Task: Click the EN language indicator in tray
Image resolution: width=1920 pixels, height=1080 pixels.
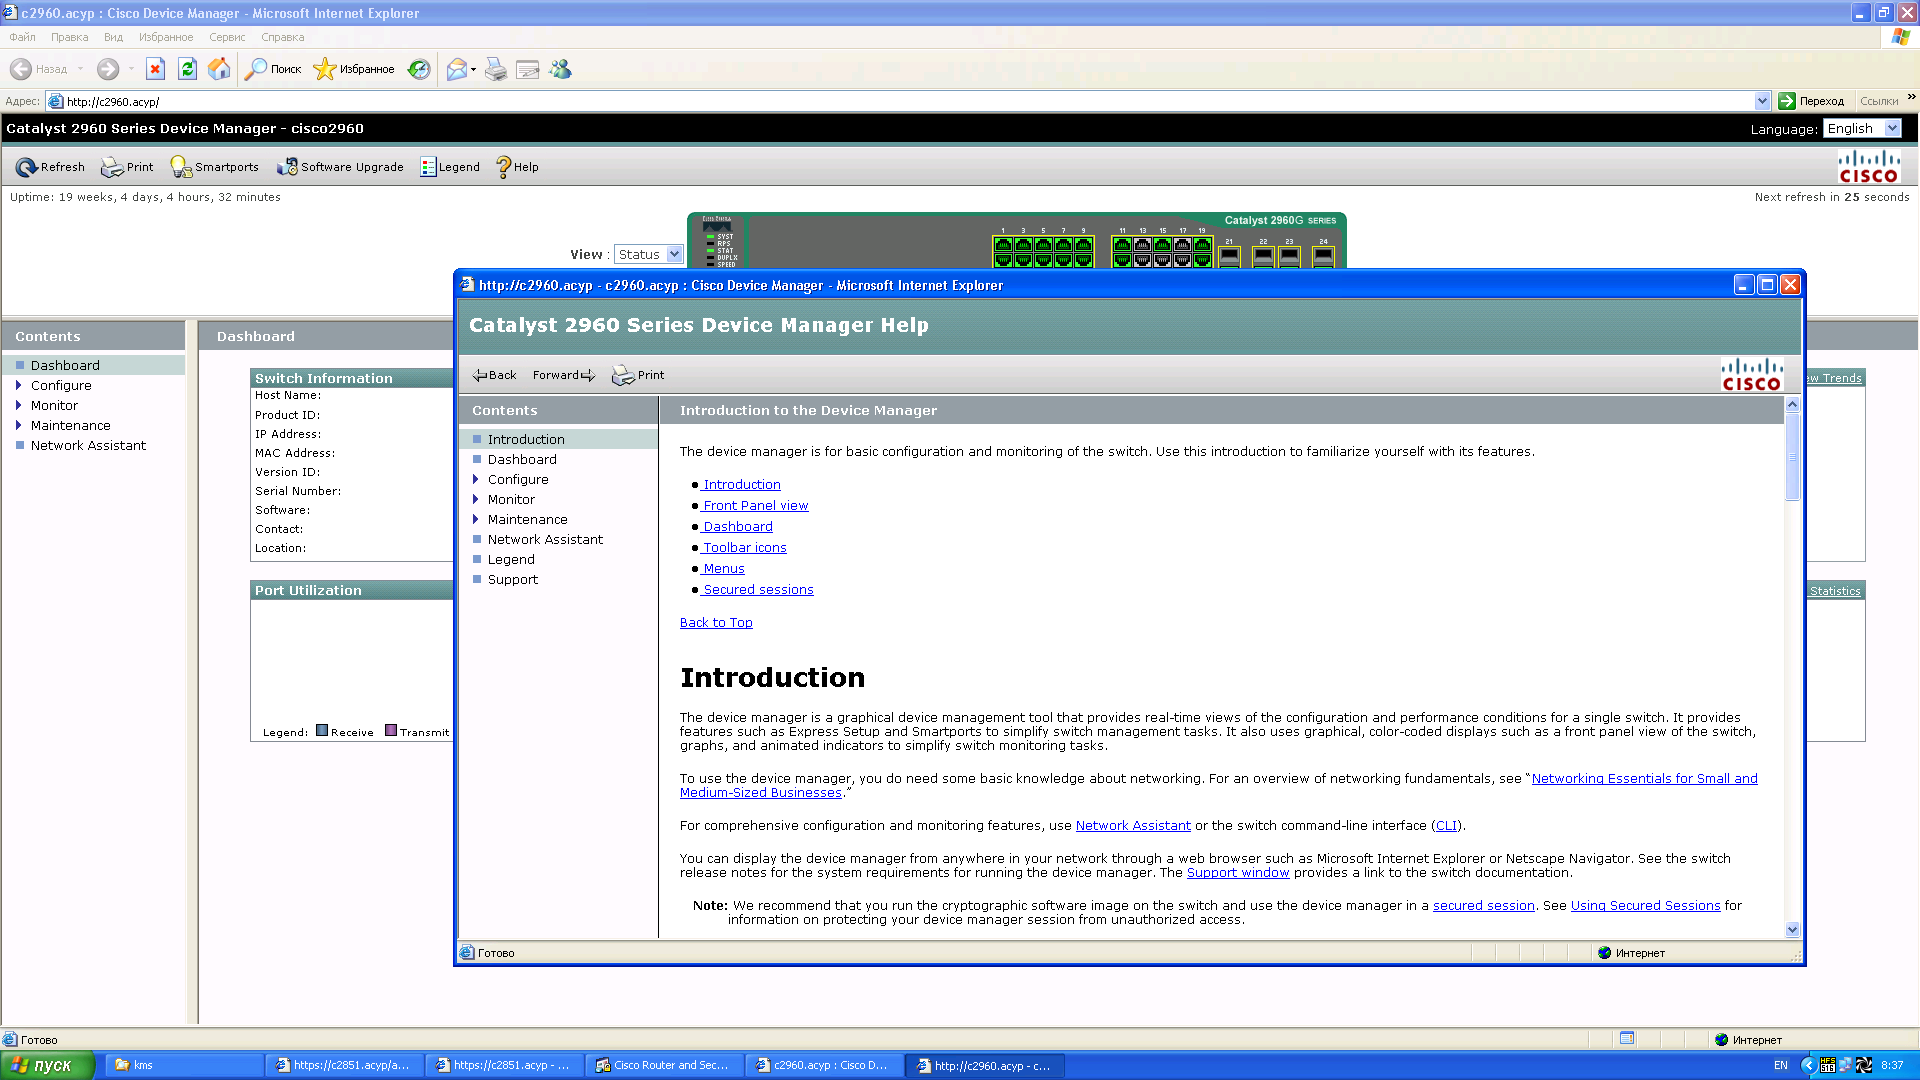Action: click(x=1780, y=1065)
